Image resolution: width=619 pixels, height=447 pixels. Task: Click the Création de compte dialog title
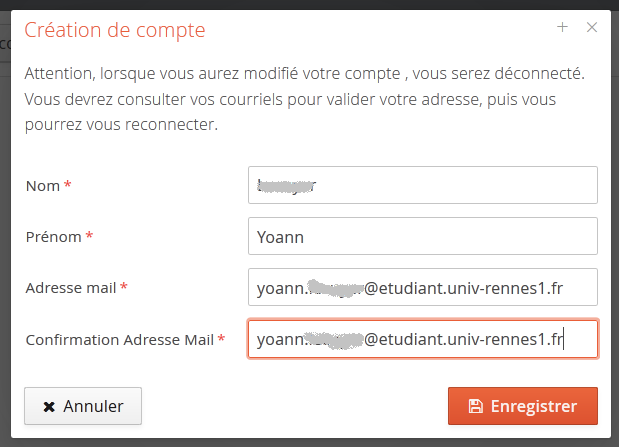(x=114, y=30)
